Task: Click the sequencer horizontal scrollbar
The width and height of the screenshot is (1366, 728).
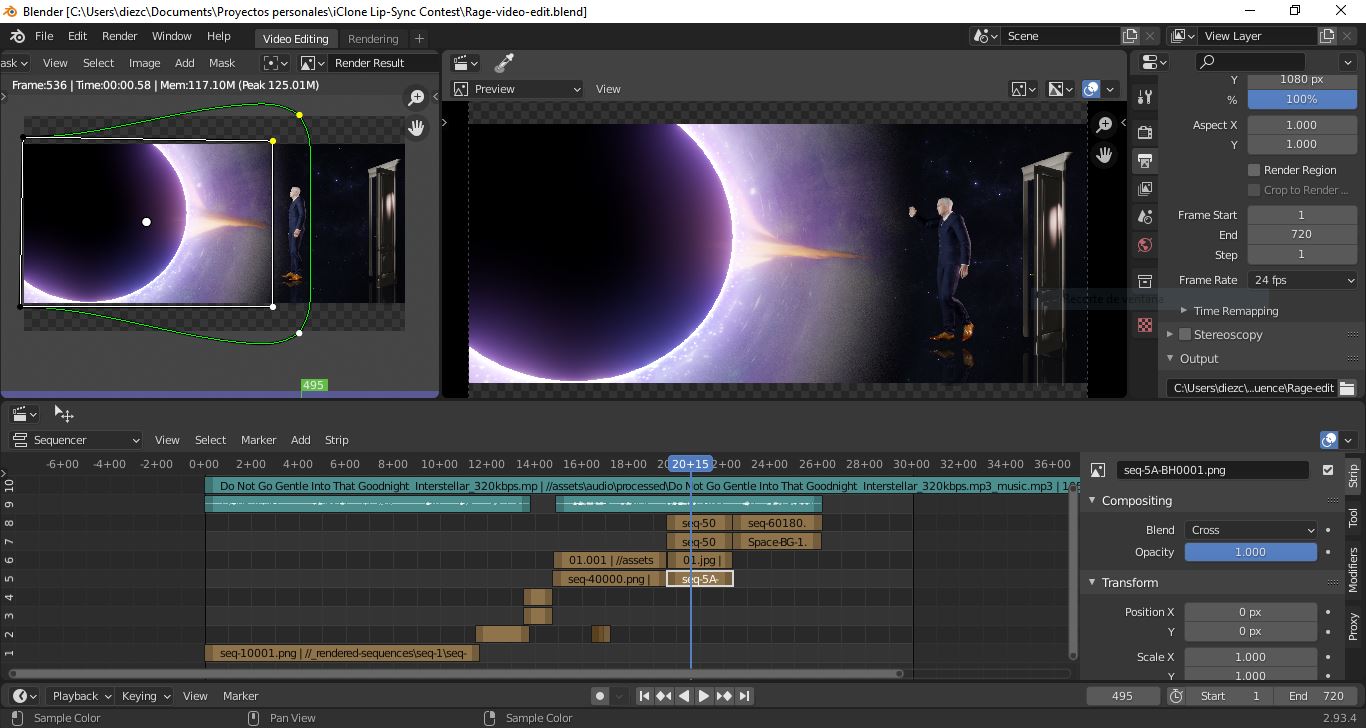Action: click(x=456, y=674)
